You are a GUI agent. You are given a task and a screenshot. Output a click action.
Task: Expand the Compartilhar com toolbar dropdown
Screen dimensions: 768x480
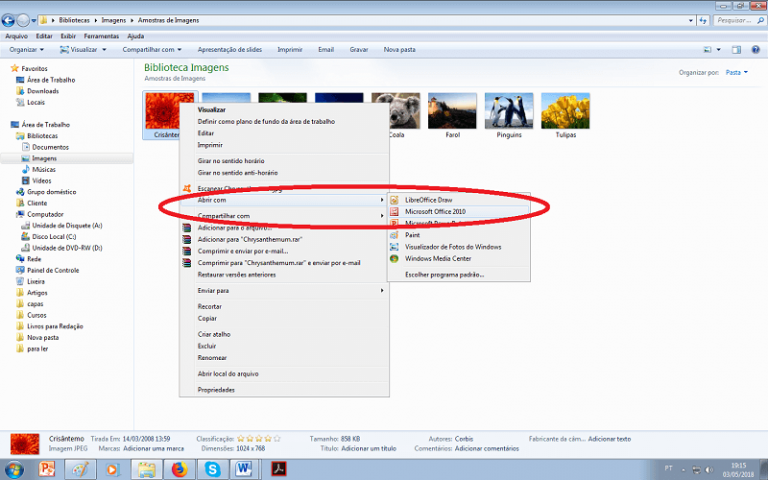[152, 49]
